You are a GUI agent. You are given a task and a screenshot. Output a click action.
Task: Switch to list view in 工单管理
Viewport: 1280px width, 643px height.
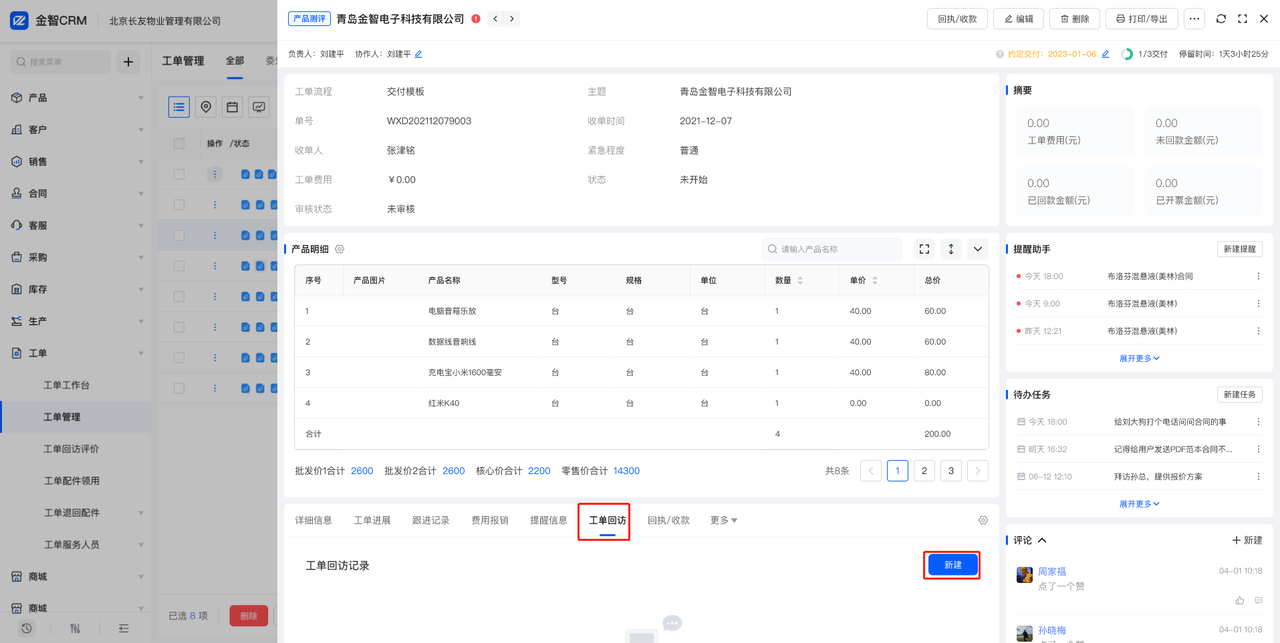179,107
